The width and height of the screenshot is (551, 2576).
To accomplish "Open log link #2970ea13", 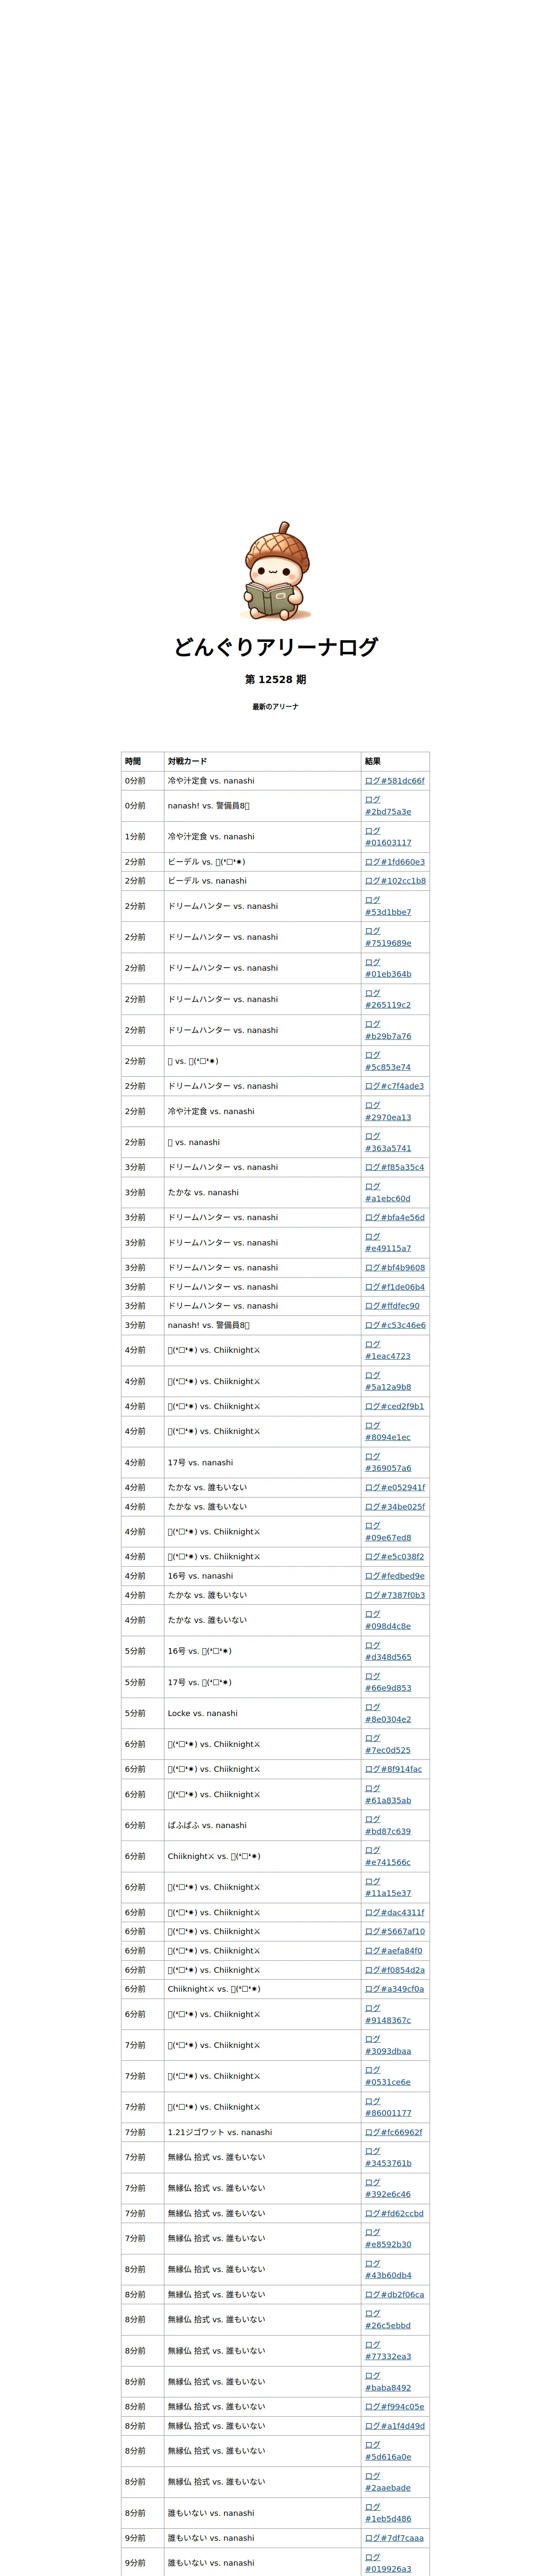I will 388,1111.
